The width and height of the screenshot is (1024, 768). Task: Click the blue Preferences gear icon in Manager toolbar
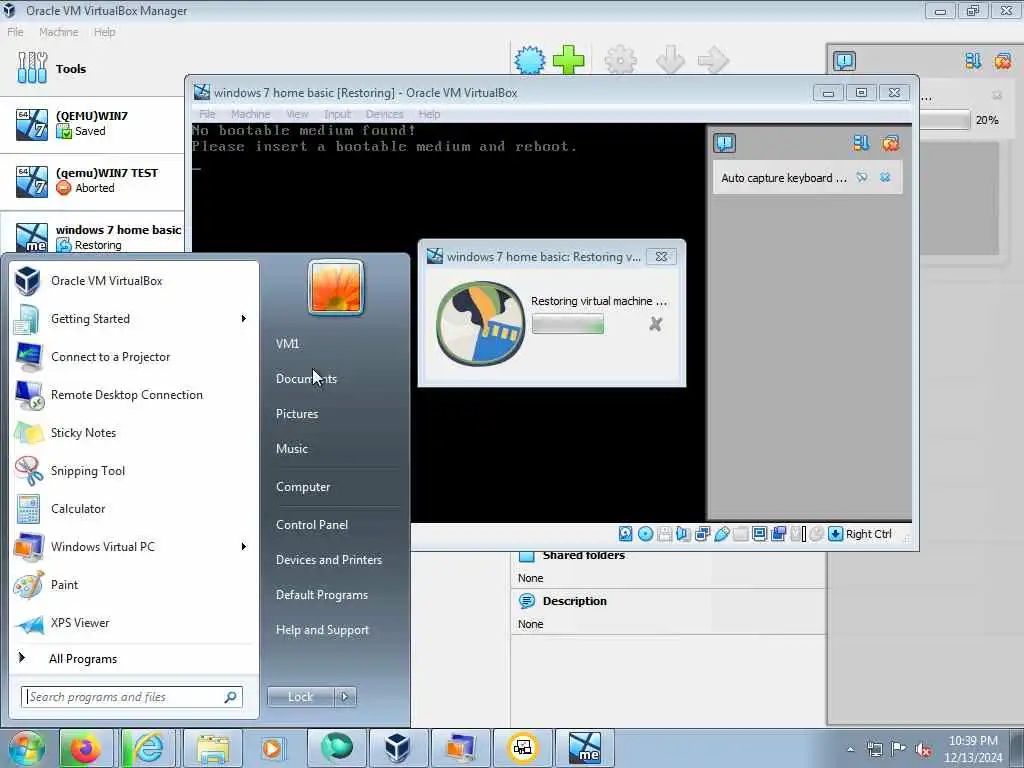pos(530,60)
